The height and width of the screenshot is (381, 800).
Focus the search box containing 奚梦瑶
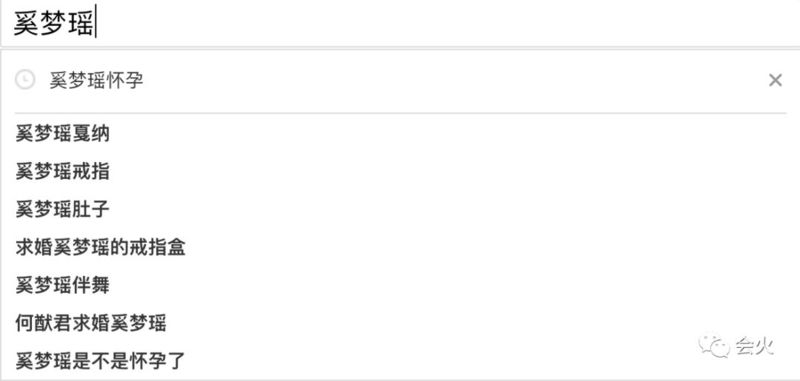(x=400, y=23)
